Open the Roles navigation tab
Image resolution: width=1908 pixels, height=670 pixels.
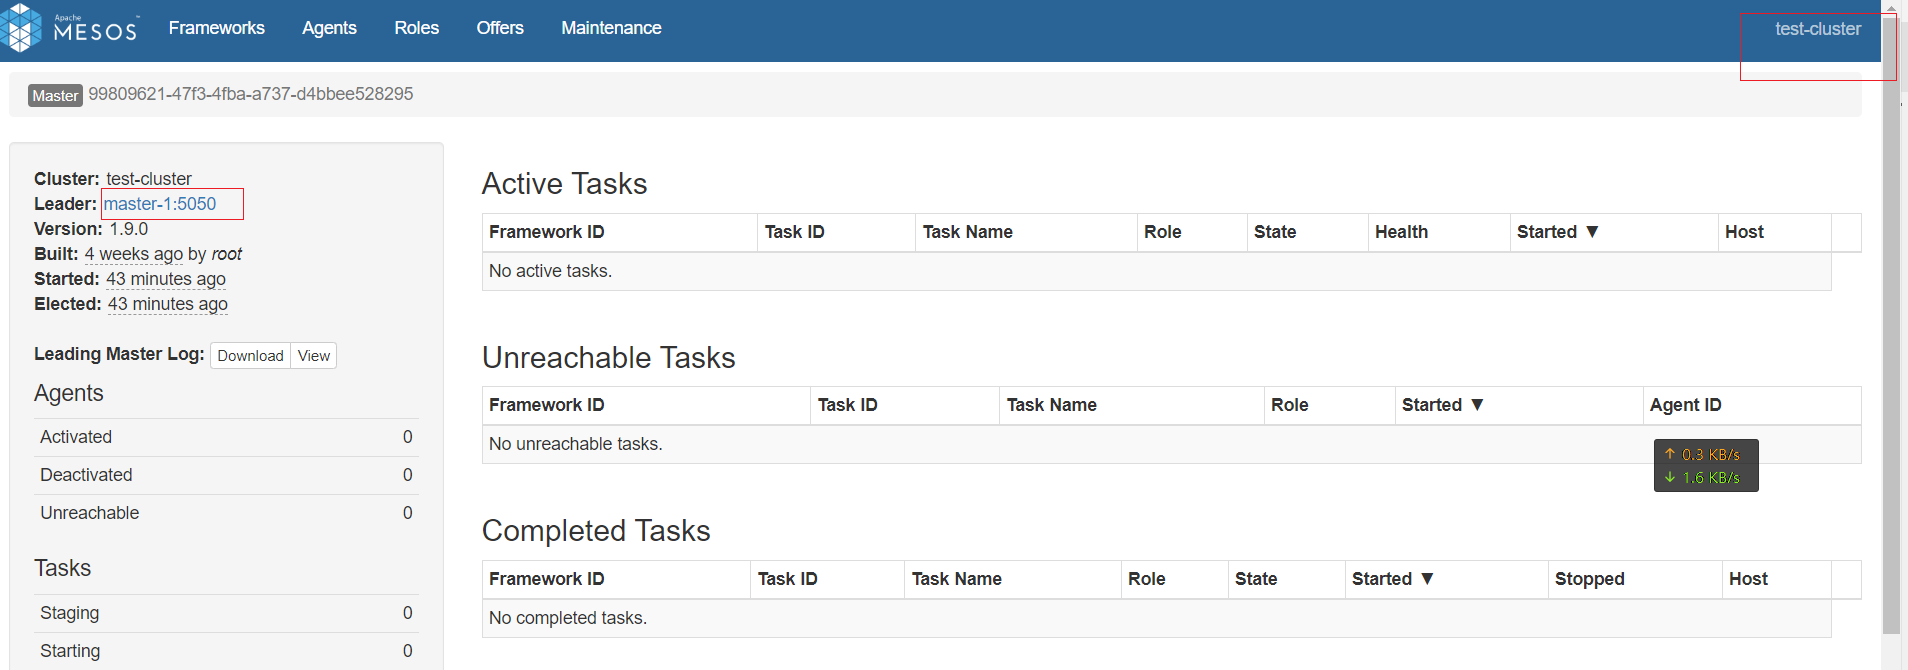point(416,28)
